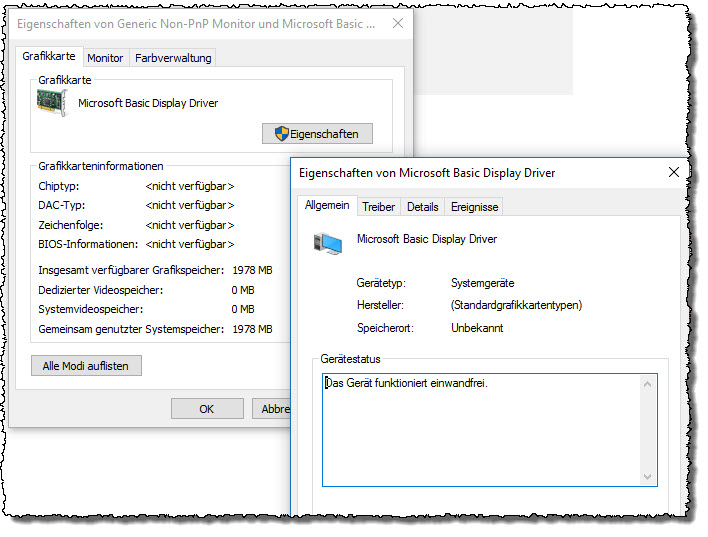The width and height of the screenshot is (708, 537).
Task: Click the Hersteller label
Action: [x=380, y=305]
